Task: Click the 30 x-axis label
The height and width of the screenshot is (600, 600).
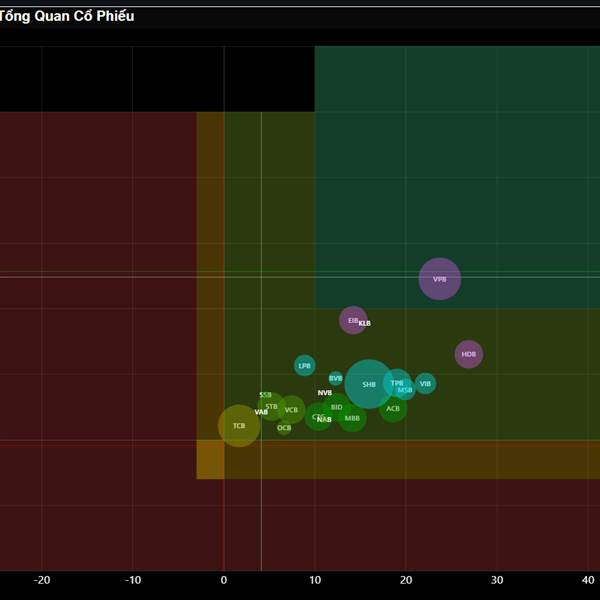Action: tap(497, 580)
